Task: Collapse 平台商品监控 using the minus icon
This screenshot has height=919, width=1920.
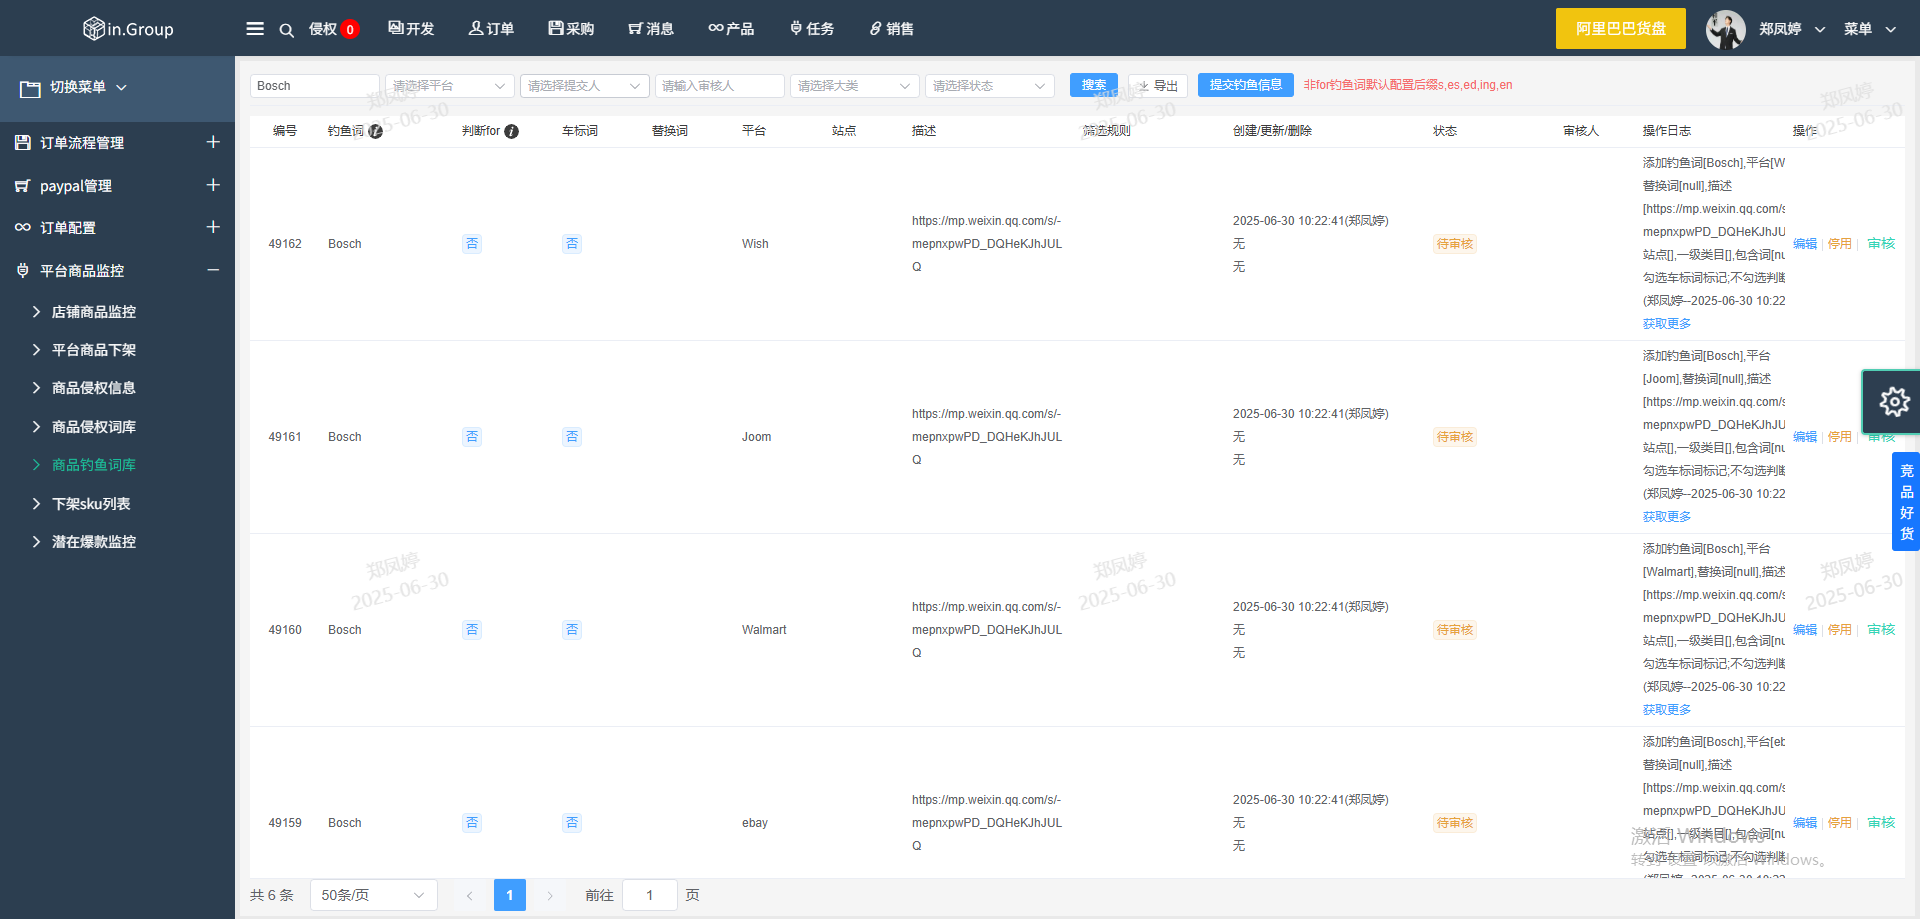Action: click(213, 270)
